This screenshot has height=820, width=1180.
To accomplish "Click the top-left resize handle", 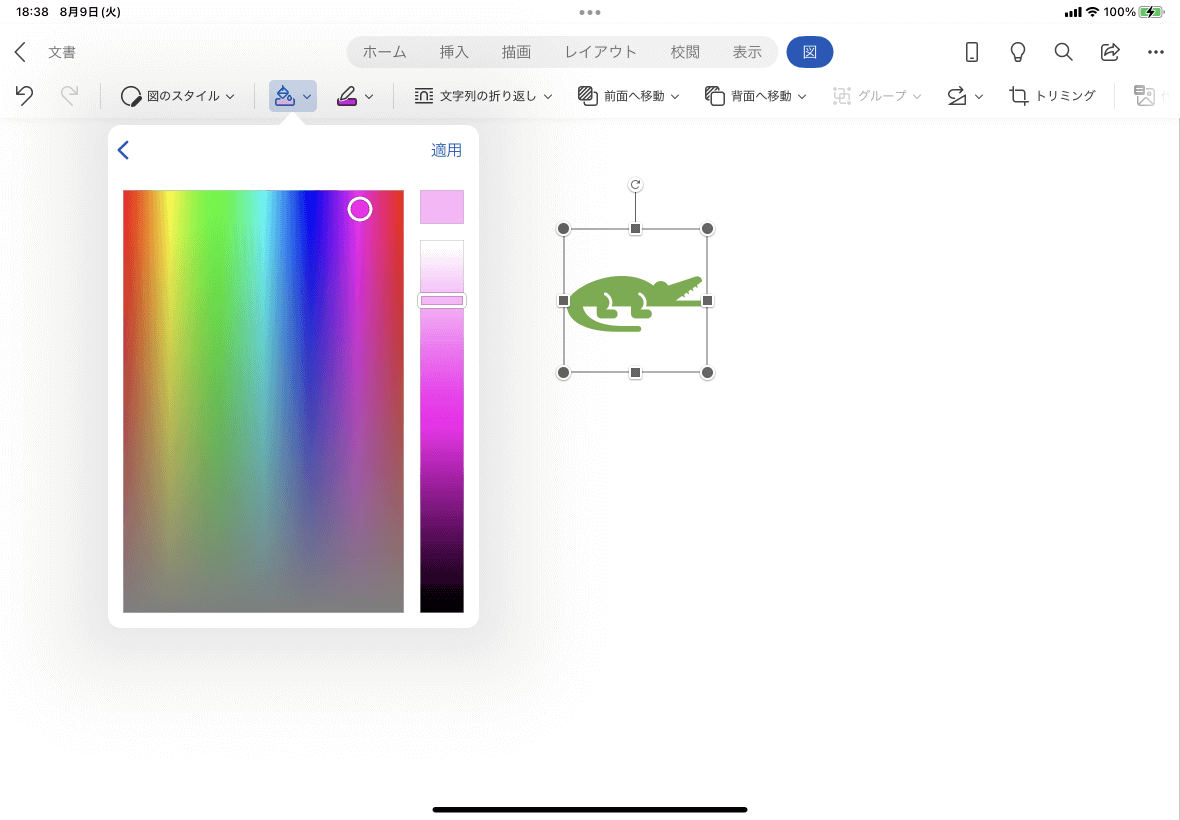I will coord(563,229).
